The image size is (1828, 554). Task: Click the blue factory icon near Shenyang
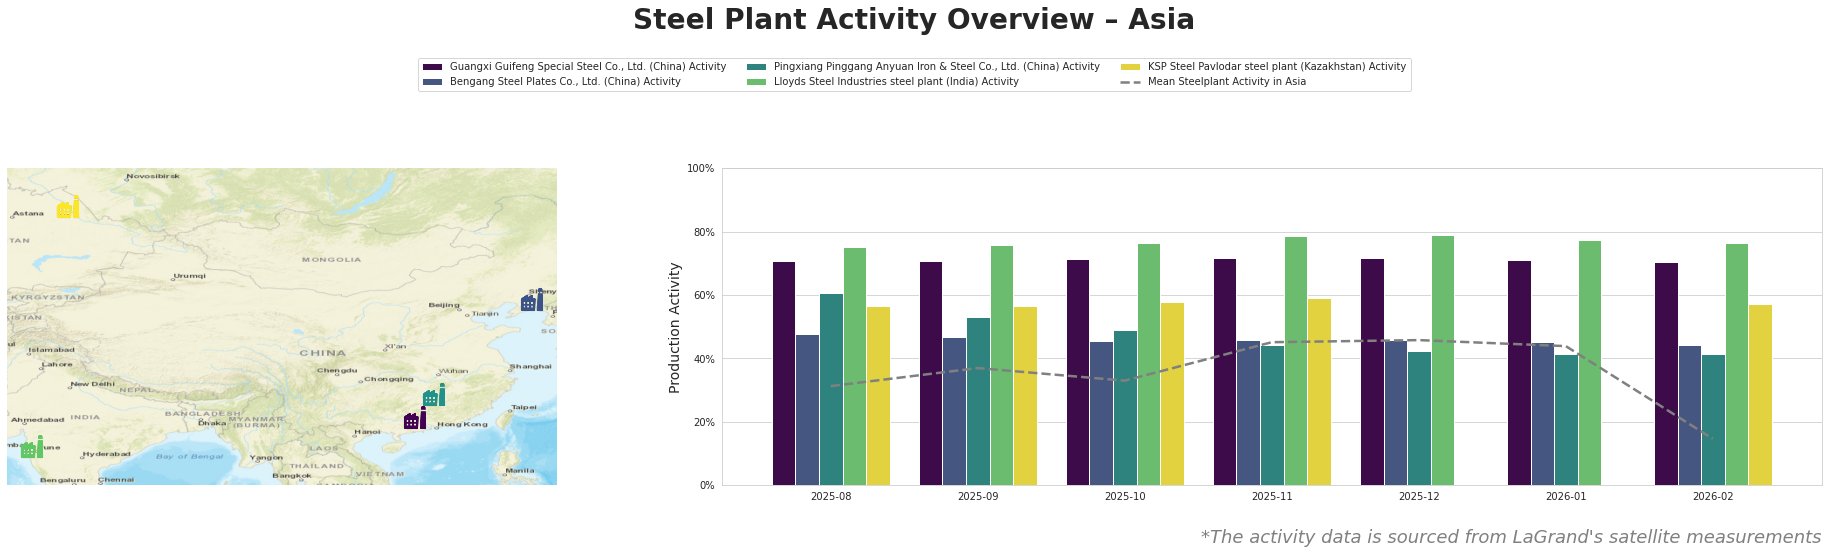(532, 301)
